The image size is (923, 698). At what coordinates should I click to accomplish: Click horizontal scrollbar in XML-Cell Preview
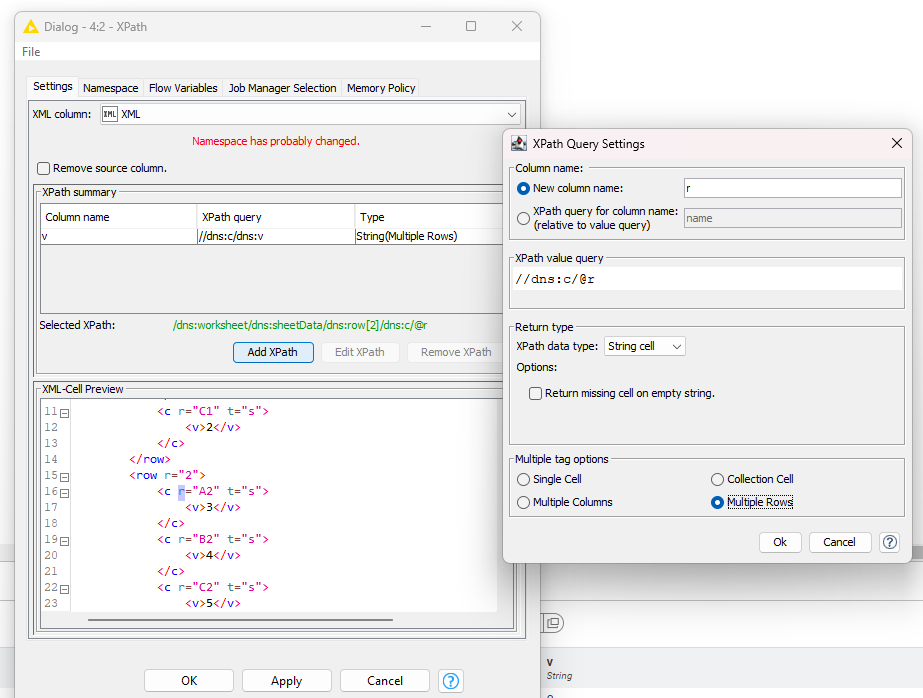tap(240, 620)
